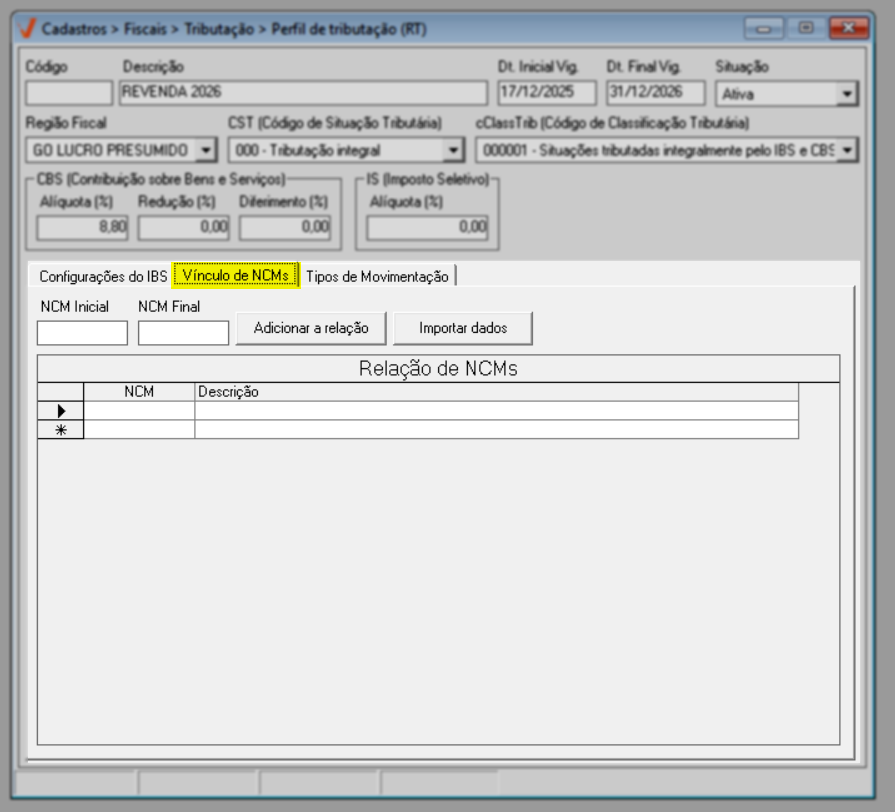Select the new row asterisk indicator

point(61,430)
